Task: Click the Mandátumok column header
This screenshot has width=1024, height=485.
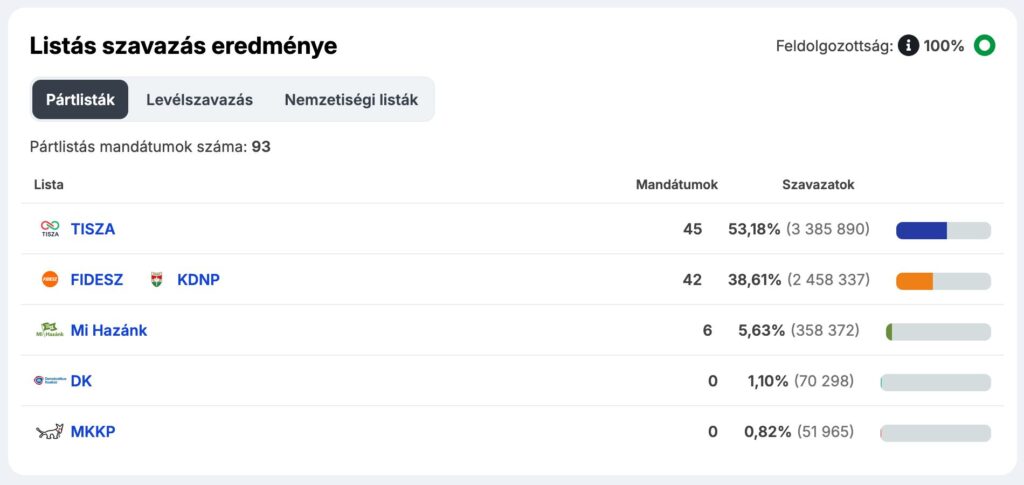Action: [676, 185]
